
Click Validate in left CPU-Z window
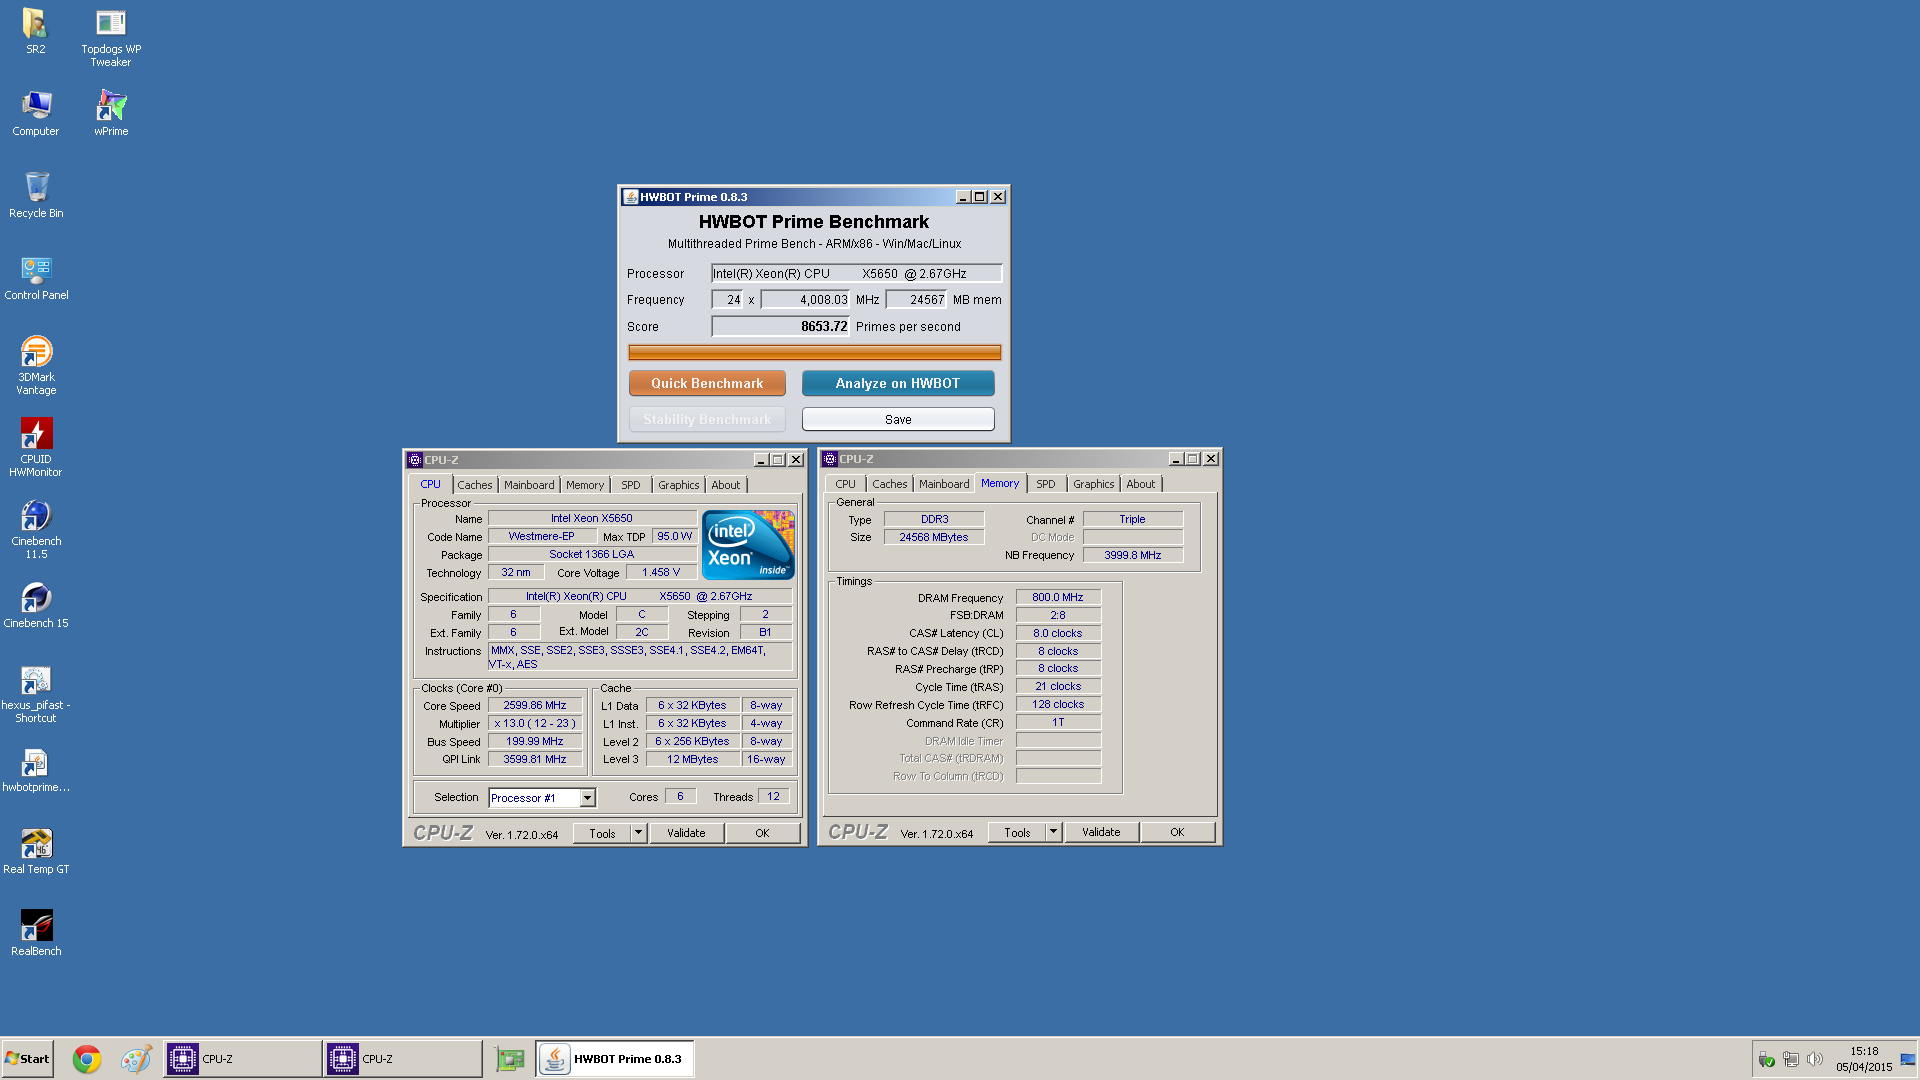tap(686, 833)
